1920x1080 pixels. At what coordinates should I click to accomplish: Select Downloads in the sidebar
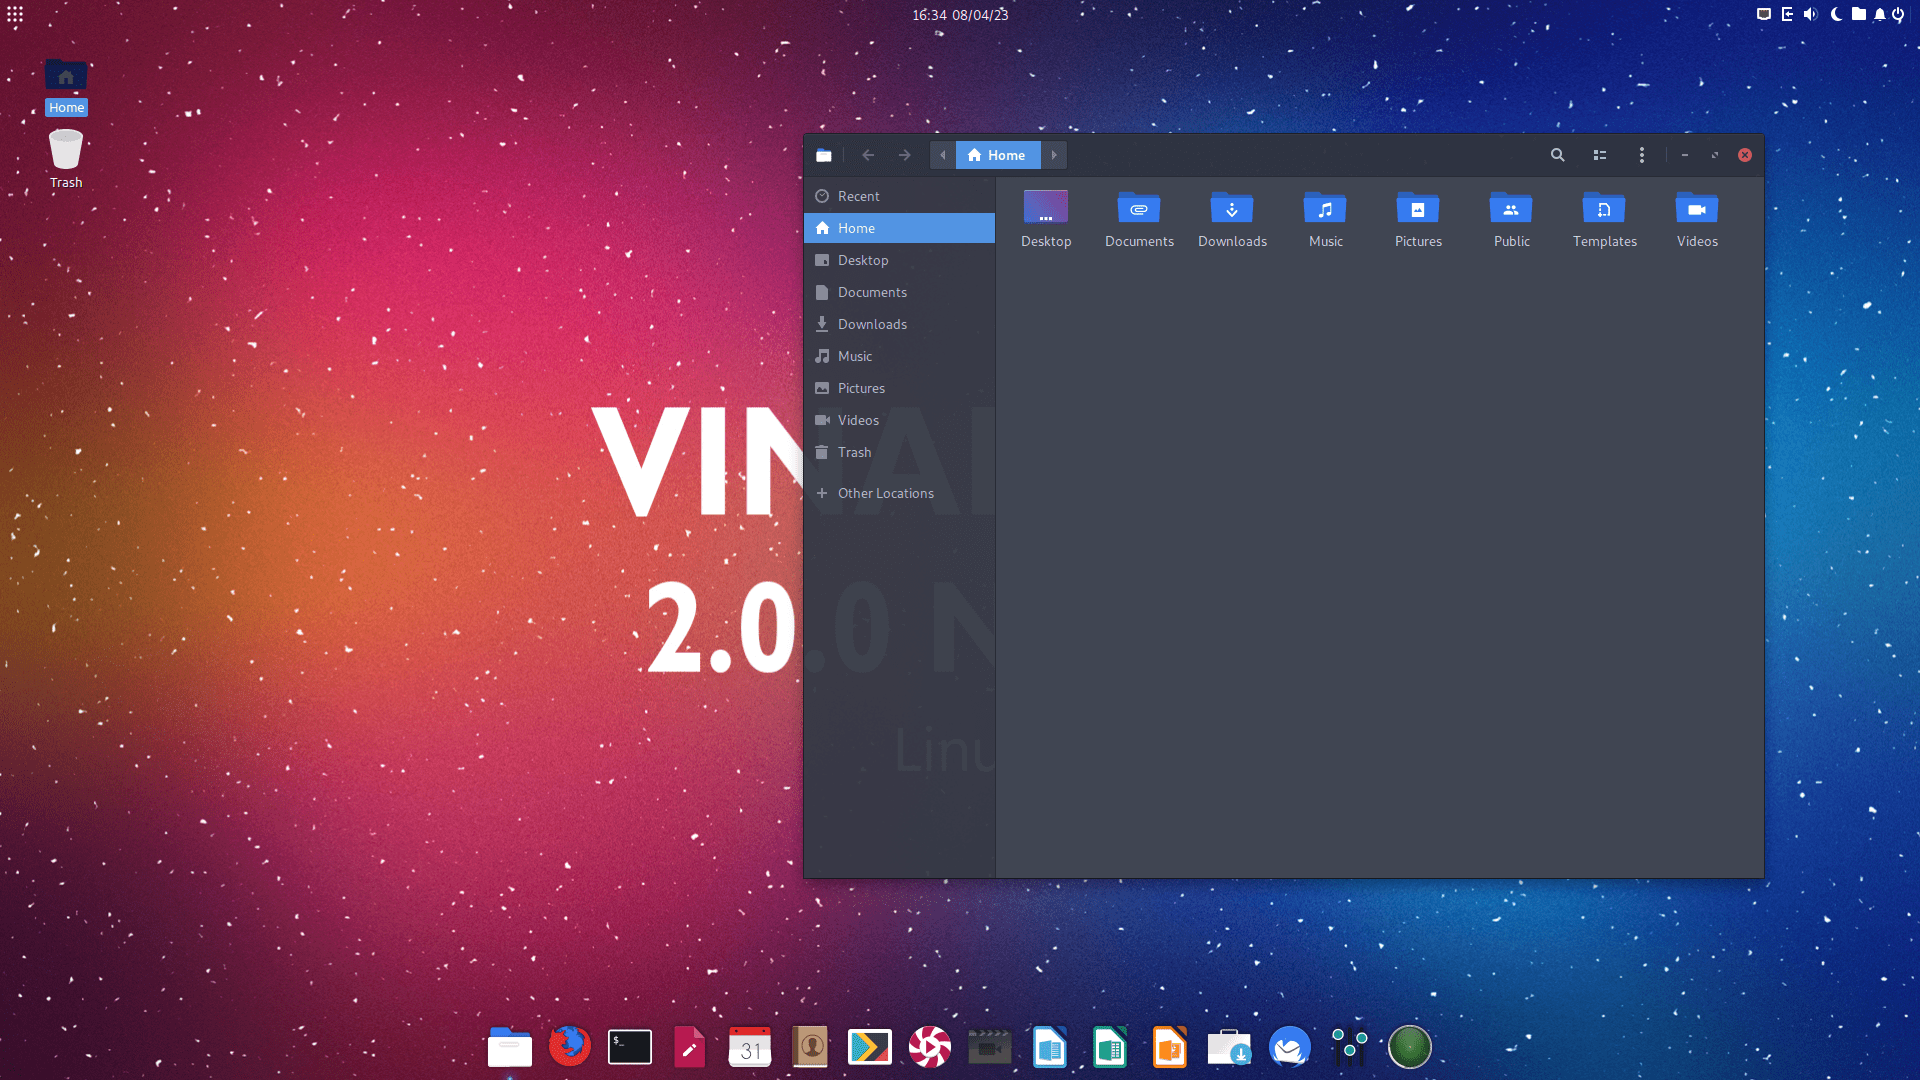pyautogui.click(x=899, y=324)
